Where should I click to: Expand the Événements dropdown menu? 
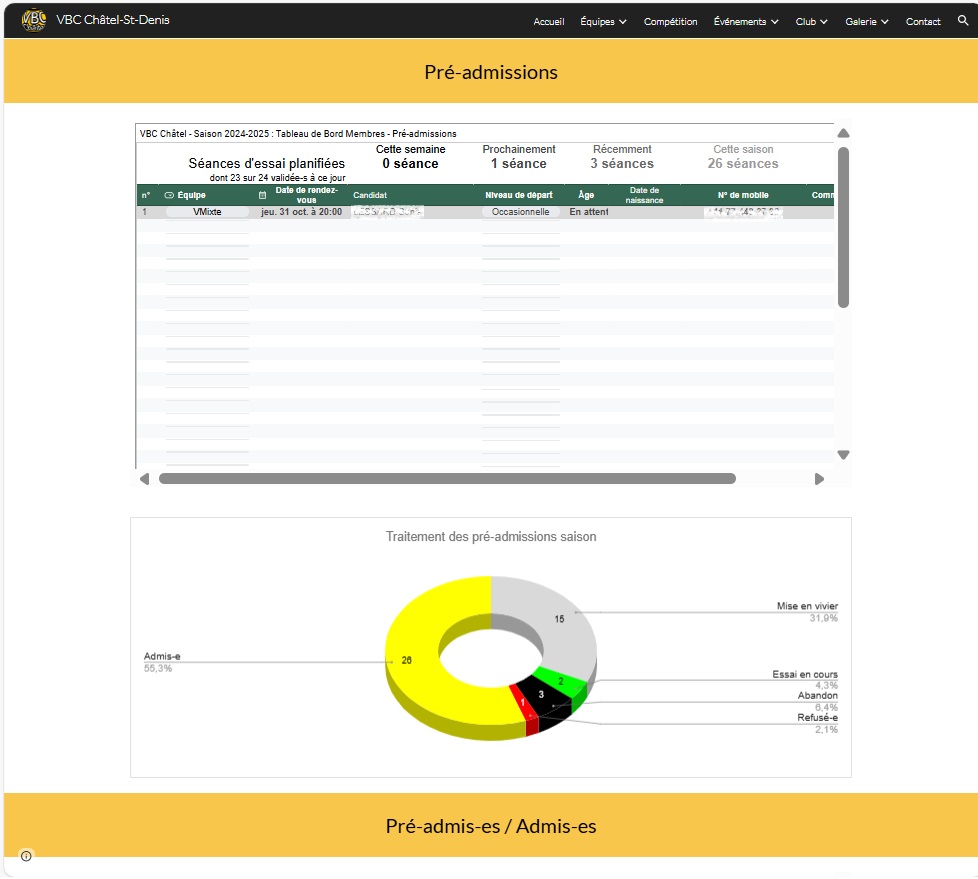pyautogui.click(x=746, y=22)
